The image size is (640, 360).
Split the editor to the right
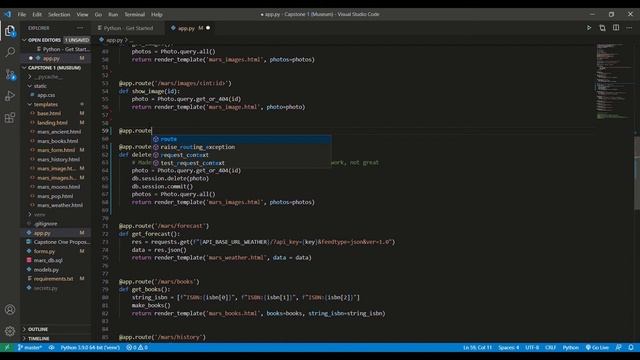click(x=616, y=28)
